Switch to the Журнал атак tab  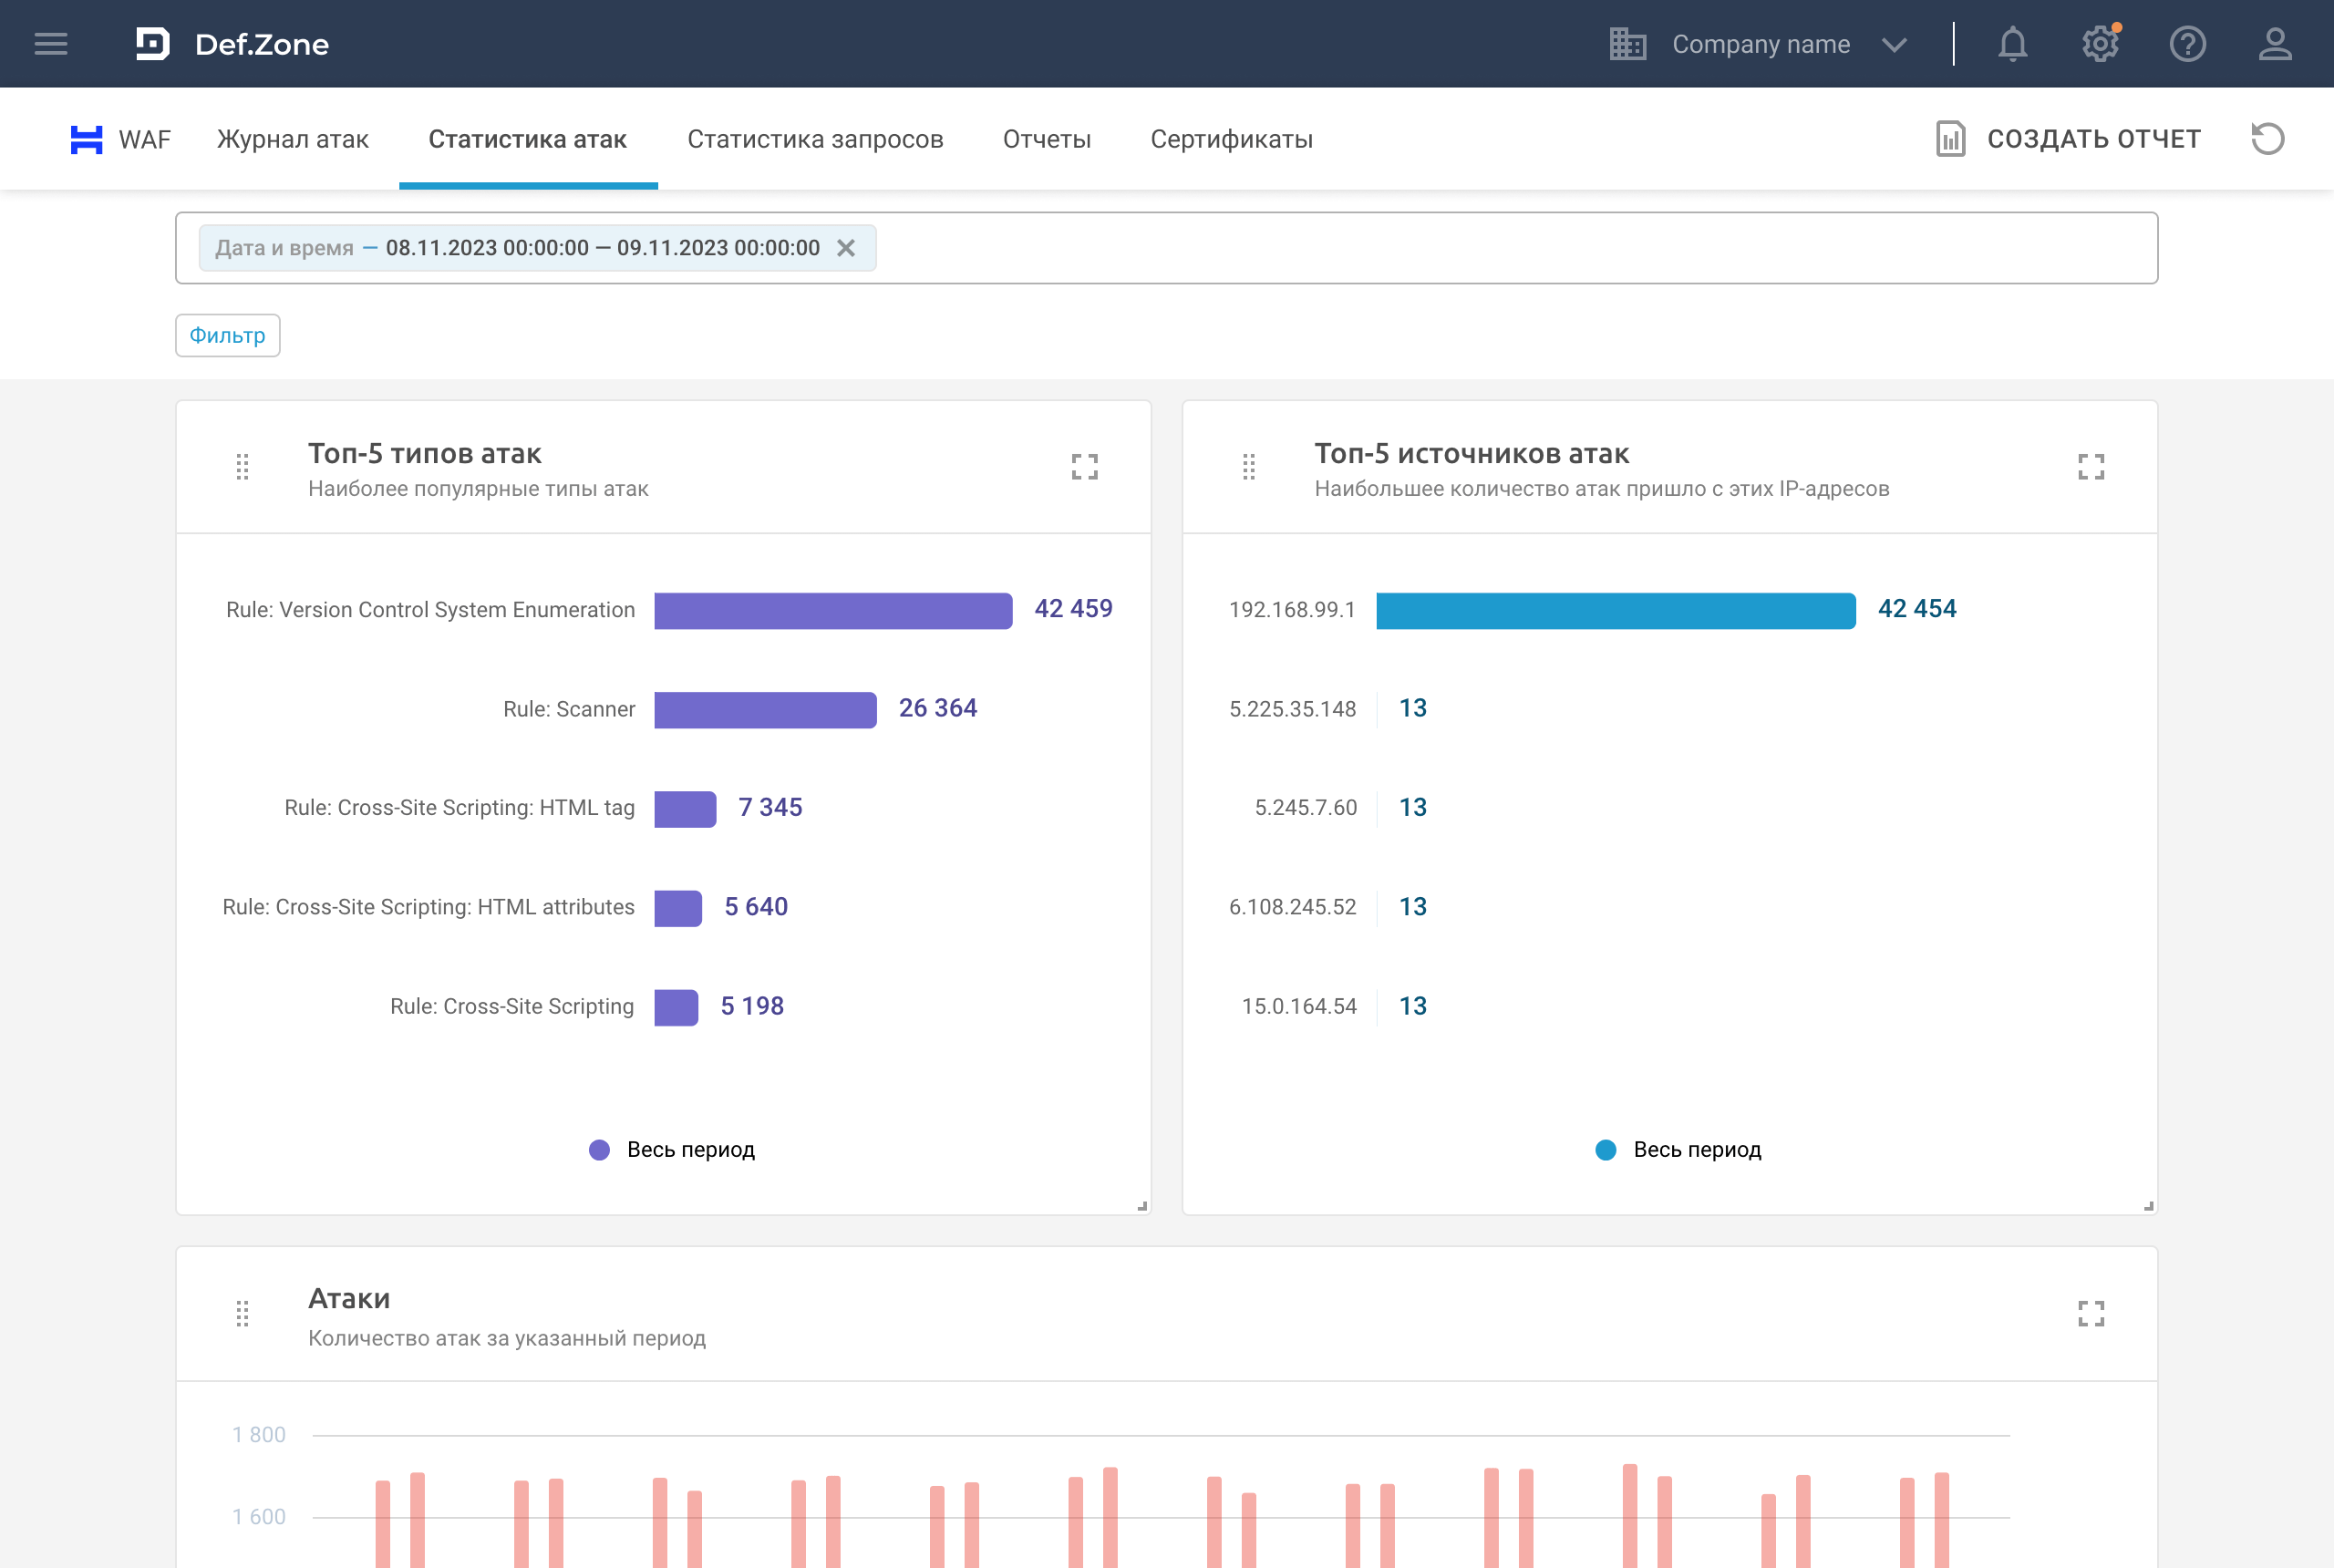[x=292, y=139]
